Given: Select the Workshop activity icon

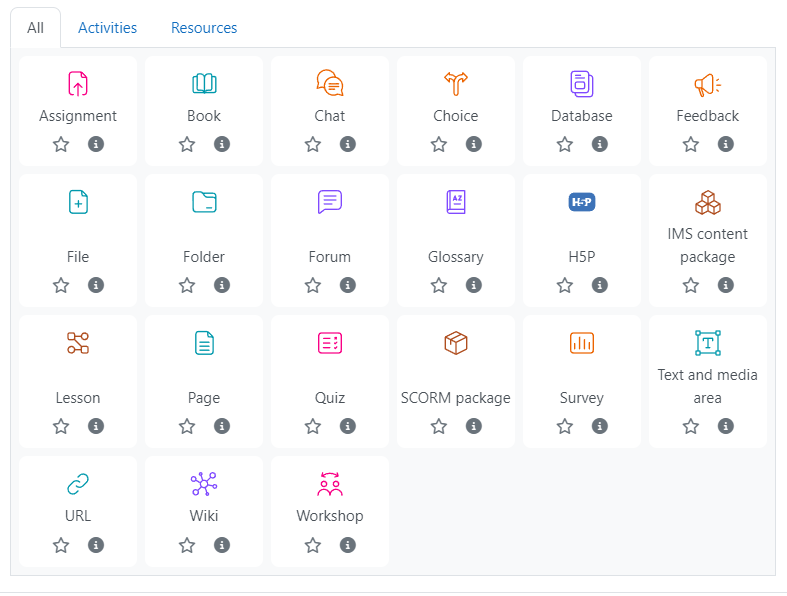Looking at the screenshot, I should [x=330, y=485].
